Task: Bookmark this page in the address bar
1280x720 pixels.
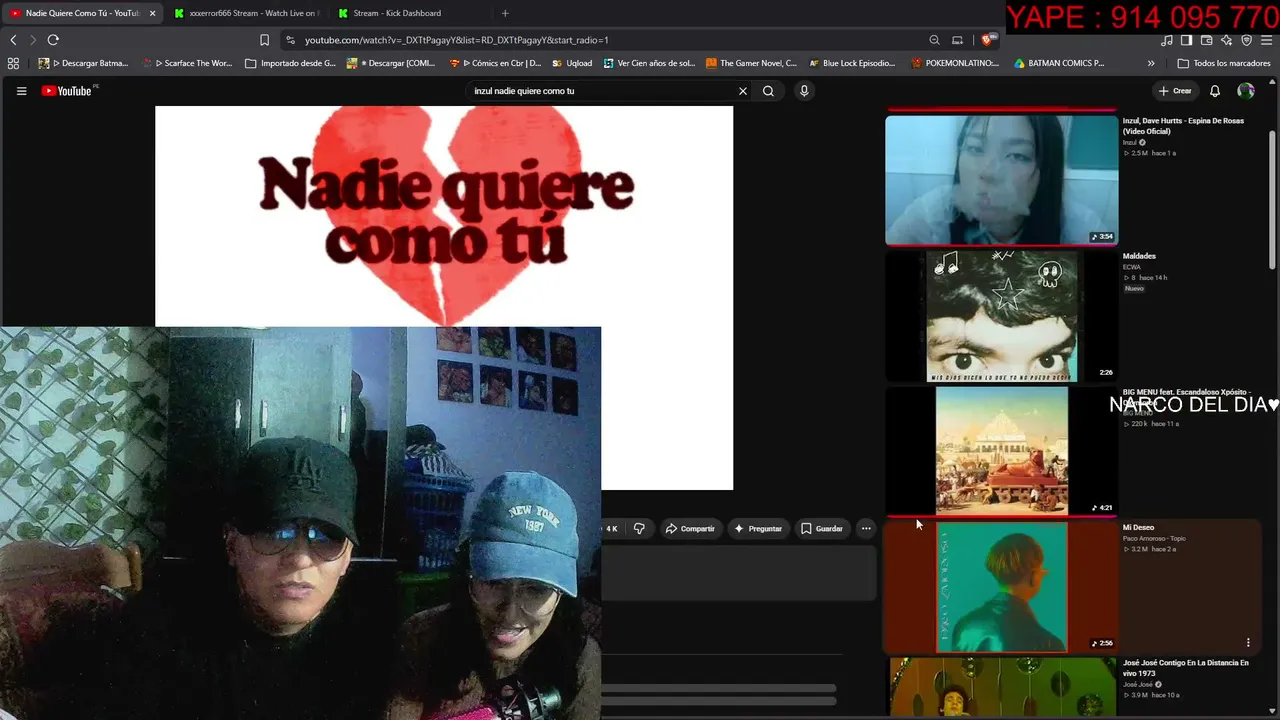Action: (264, 40)
